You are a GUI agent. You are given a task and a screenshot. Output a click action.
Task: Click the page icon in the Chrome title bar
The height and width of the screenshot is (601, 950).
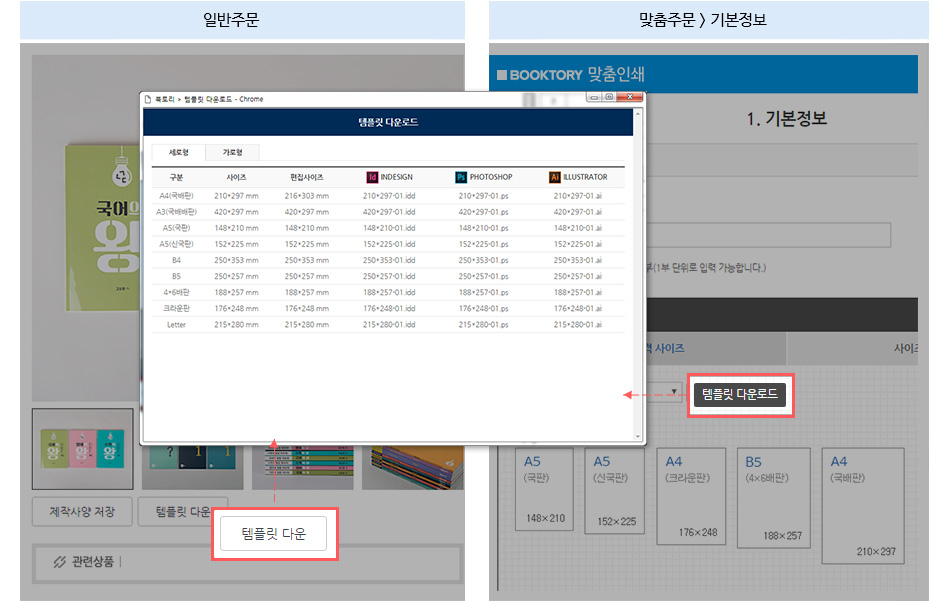point(147,98)
